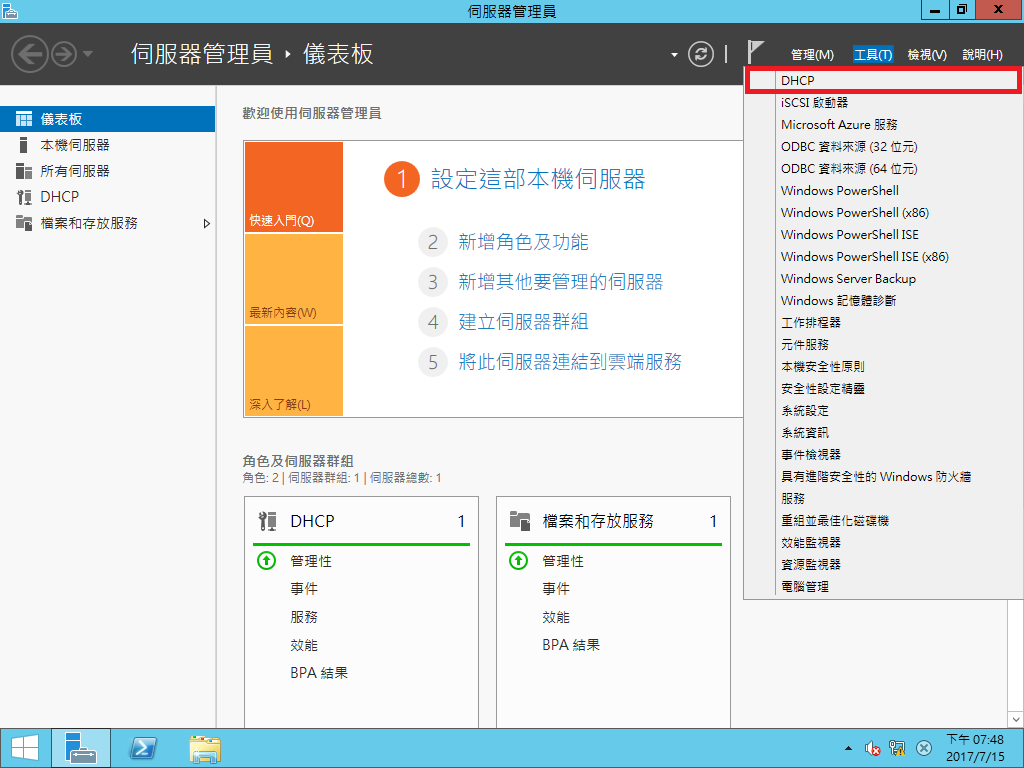Select iSCSI 啟動器 from tools menu
This screenshot has width=1024, height=768.
click(884, 103)
